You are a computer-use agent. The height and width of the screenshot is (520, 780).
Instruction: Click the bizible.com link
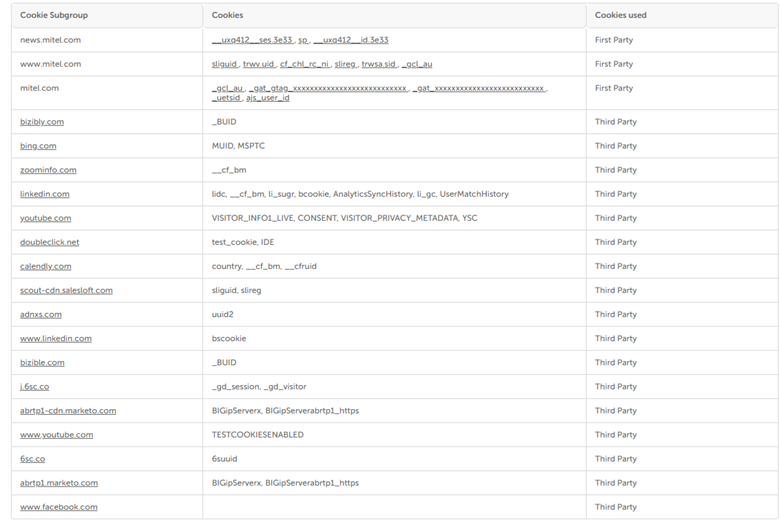[x=42, y=362]
